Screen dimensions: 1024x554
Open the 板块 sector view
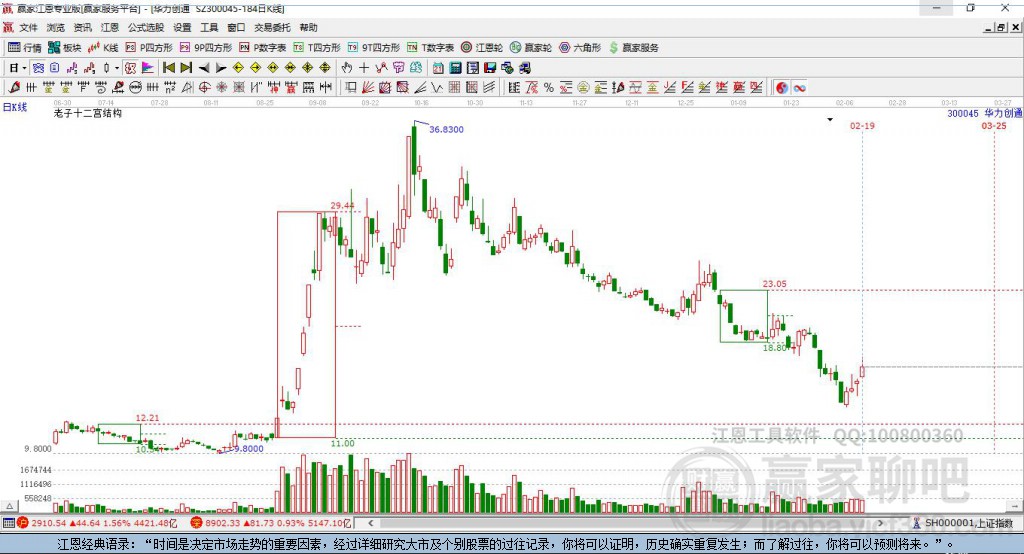click(65, 48)
